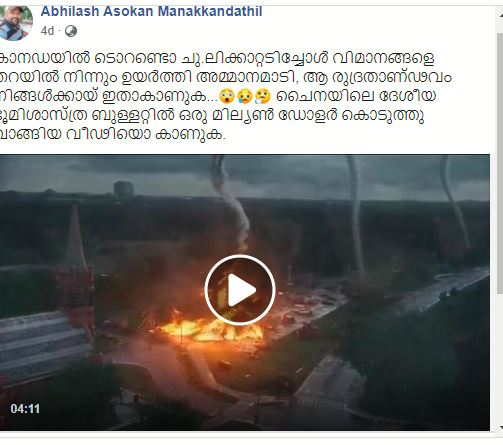Click the crying face emoji

[x=244, y=96]
